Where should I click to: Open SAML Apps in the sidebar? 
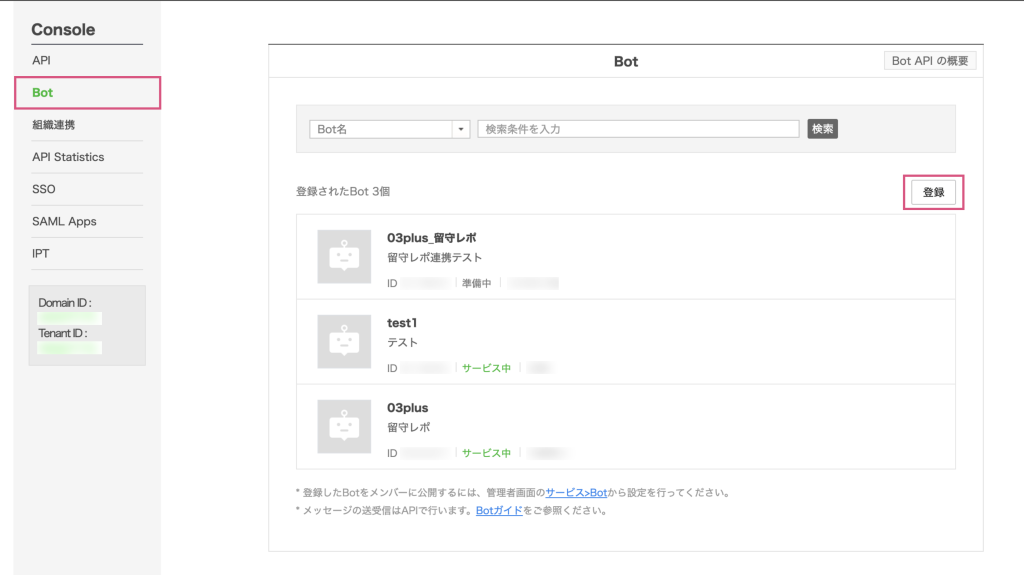64,221
